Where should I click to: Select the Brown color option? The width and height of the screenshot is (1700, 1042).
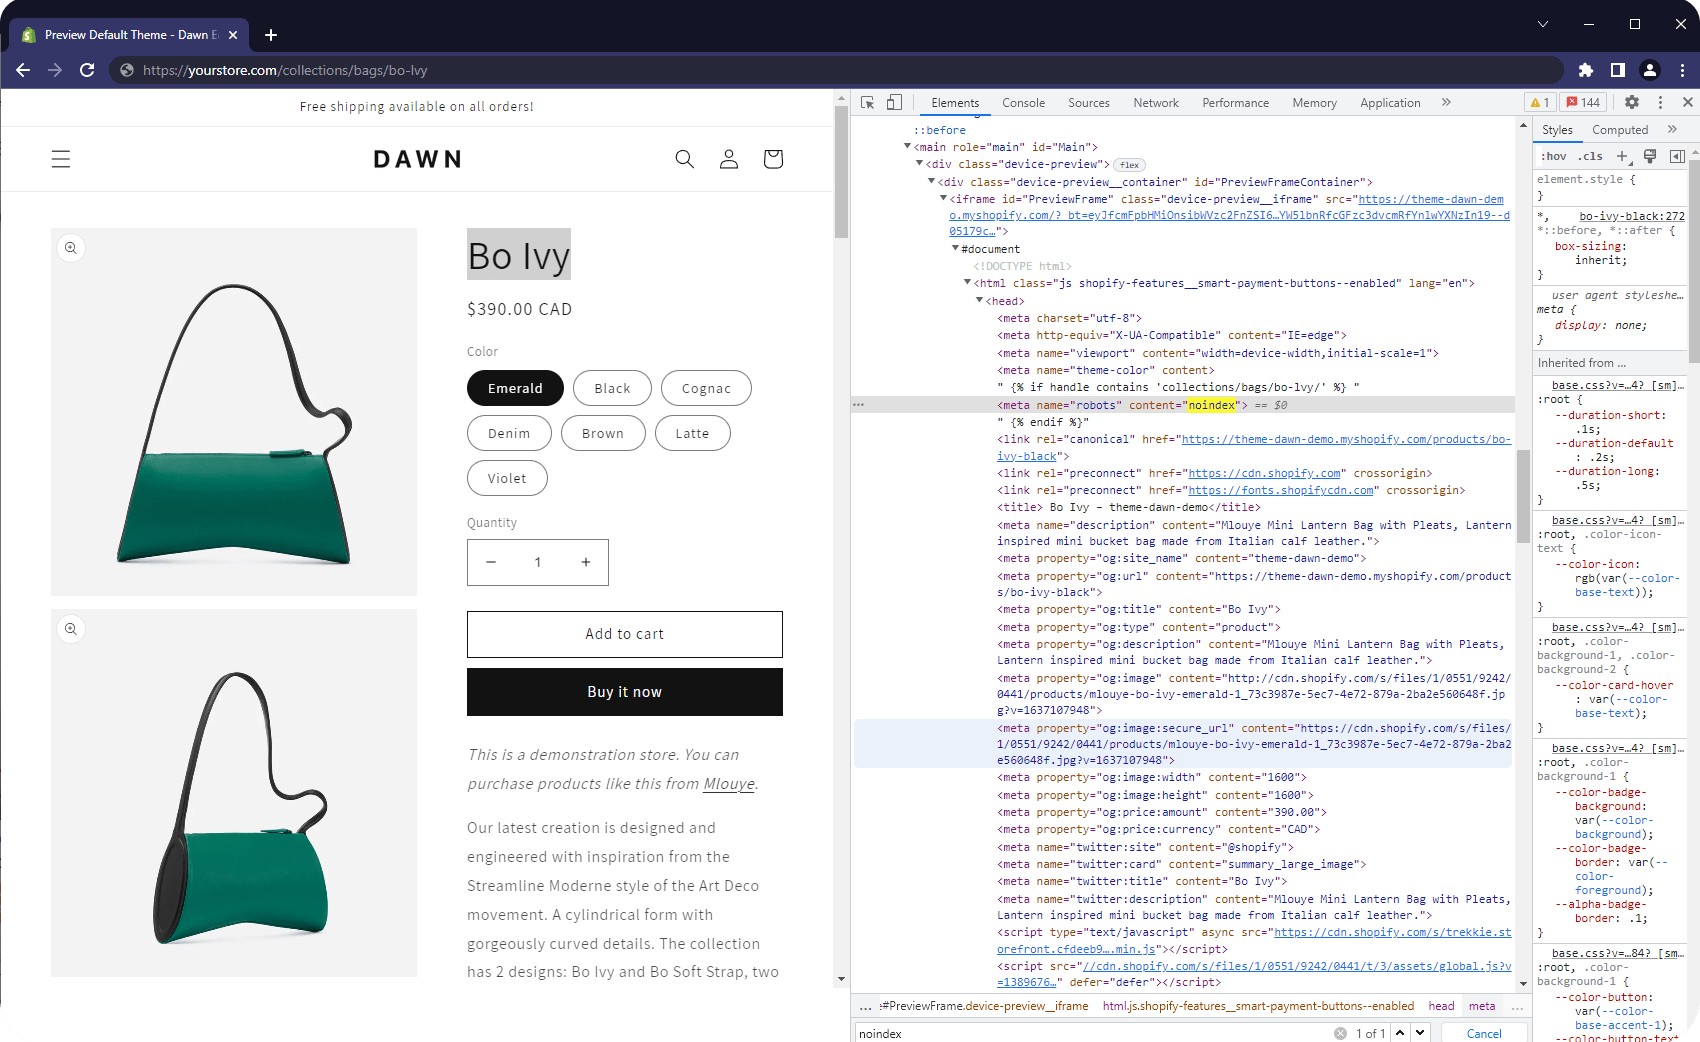[603, 433]
